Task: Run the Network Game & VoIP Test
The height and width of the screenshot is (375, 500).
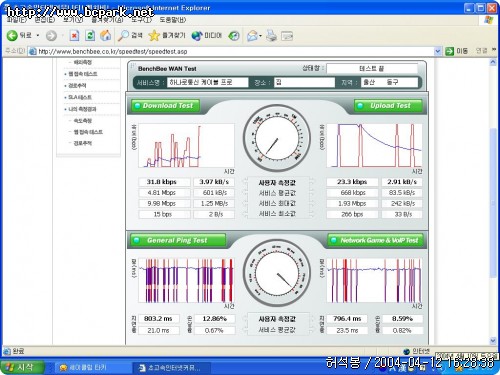Action: 375,240
